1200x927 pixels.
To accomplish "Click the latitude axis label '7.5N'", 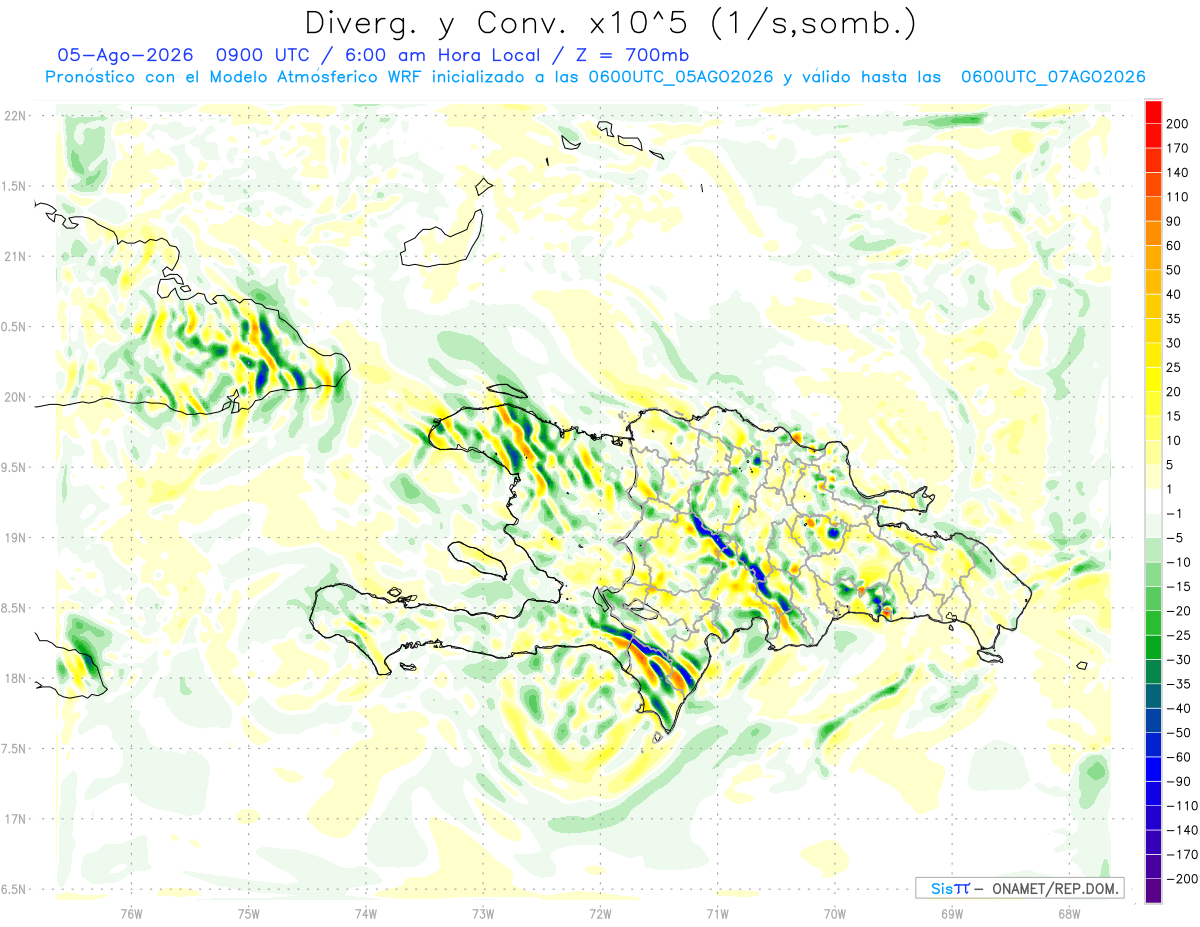I will coord(14,750).
